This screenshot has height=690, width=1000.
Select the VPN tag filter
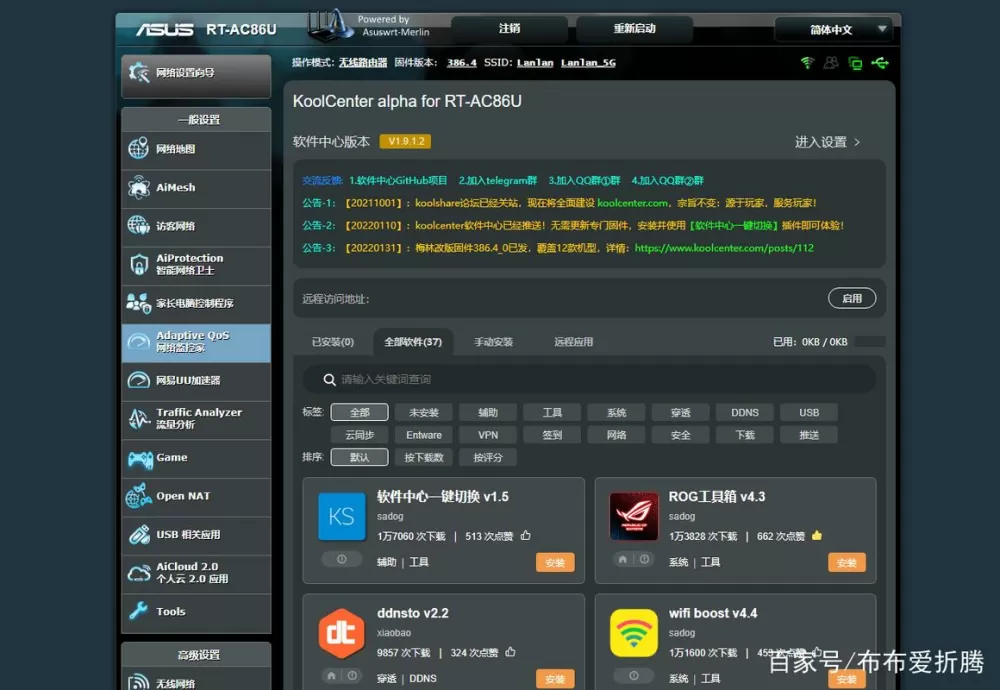(488, 435)
